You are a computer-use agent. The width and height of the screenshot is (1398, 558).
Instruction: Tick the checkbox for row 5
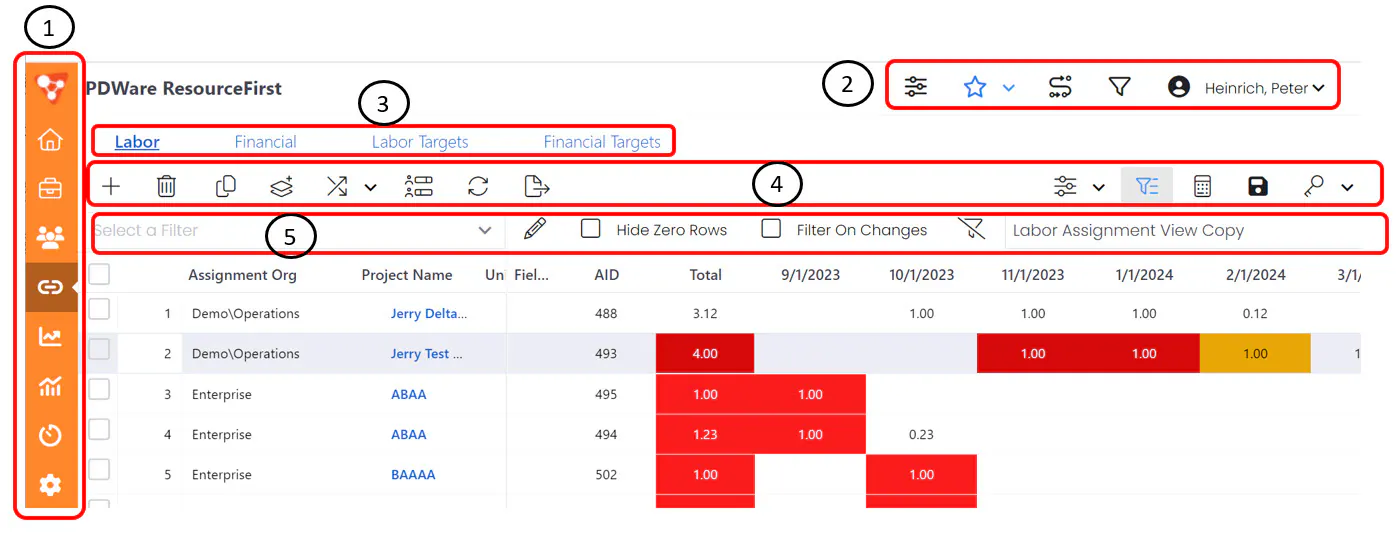pyautogui.click(x=99, y=470)
